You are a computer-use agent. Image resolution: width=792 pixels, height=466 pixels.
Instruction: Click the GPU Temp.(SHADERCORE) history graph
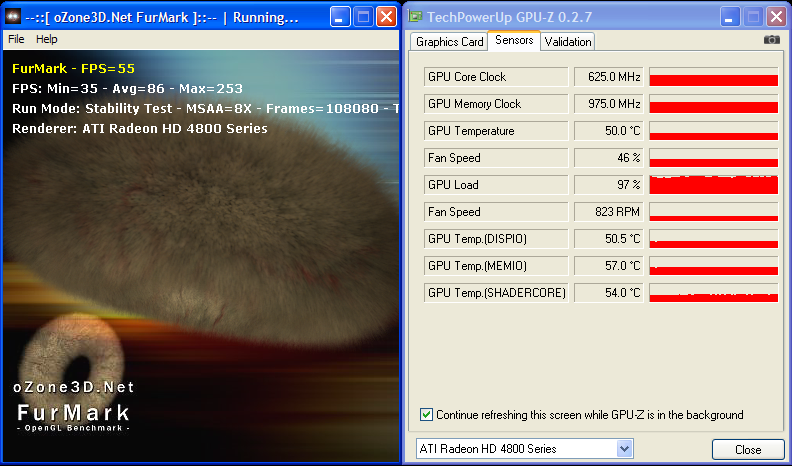(714, 293)
